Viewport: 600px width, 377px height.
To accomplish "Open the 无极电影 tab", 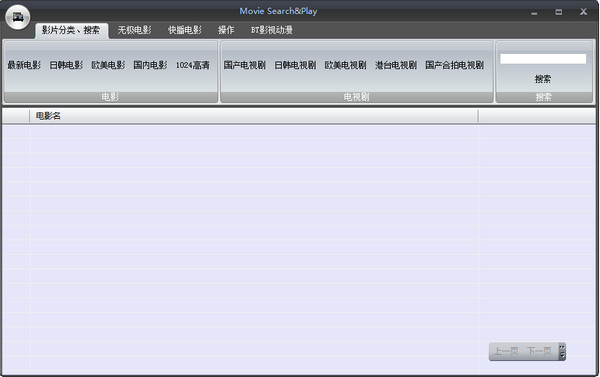I will (134, 30).
